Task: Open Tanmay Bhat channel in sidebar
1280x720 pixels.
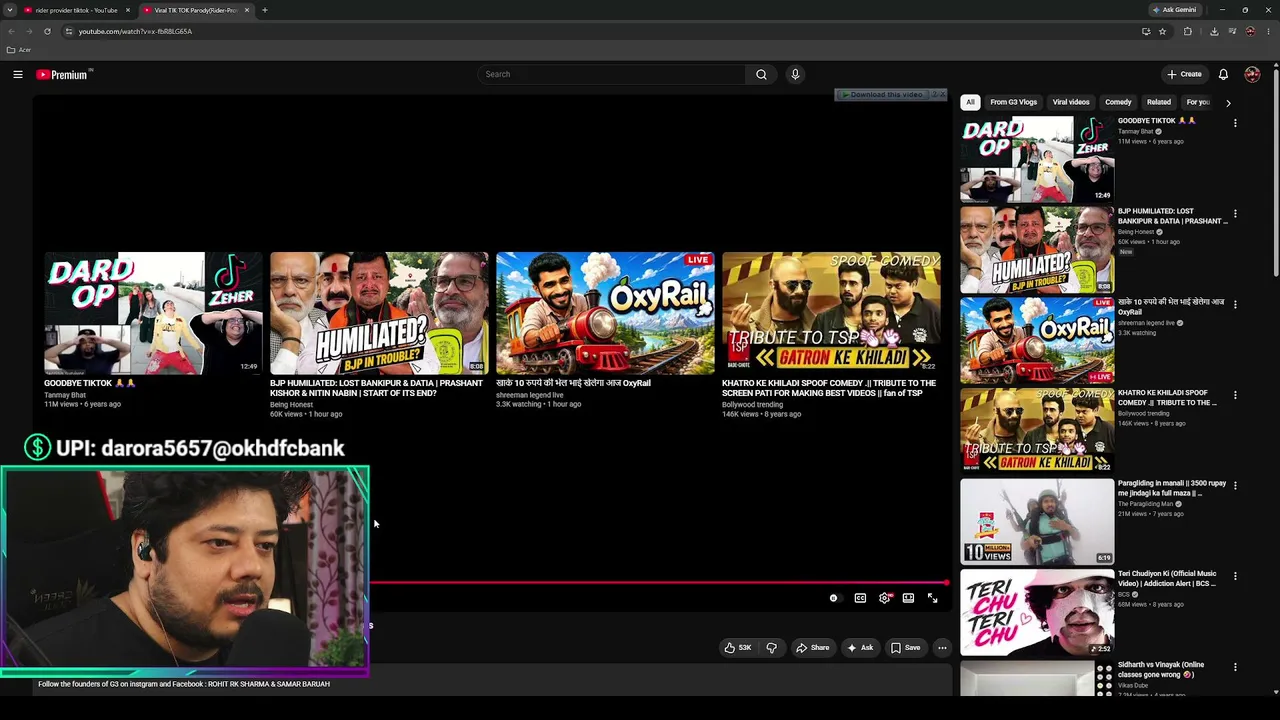Action: 1136,131
